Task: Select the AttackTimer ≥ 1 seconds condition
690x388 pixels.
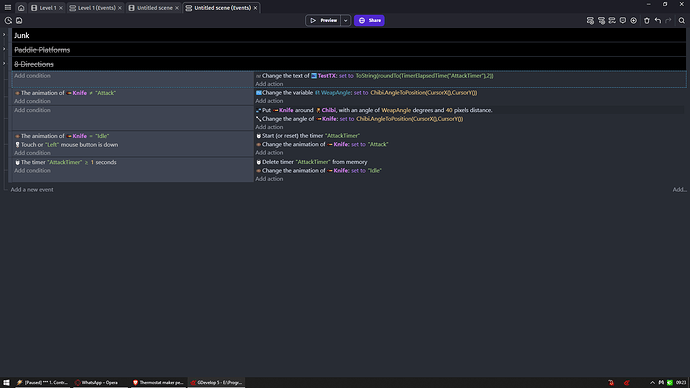Action: [66, 162]
